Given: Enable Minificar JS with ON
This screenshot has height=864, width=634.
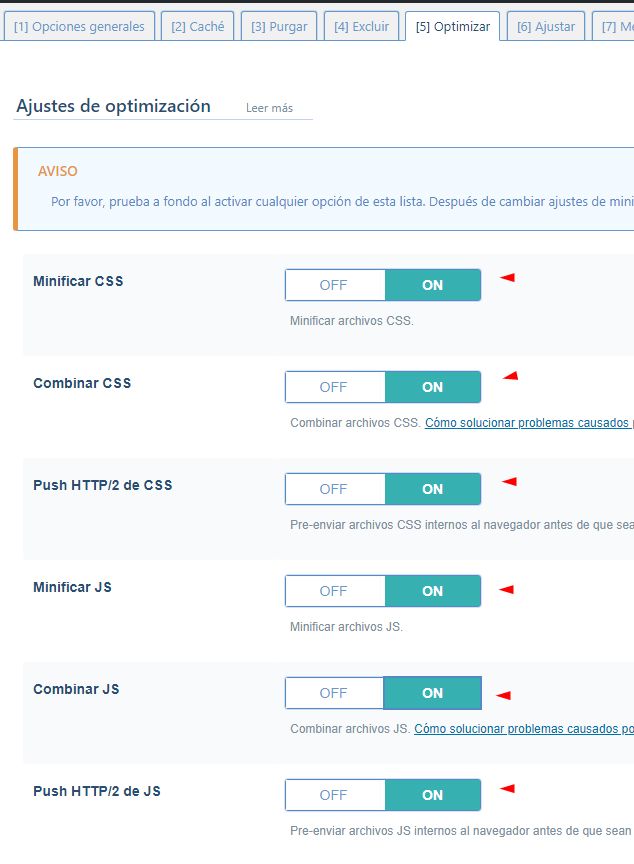Looking at the screenshot, I should [432, 591].
